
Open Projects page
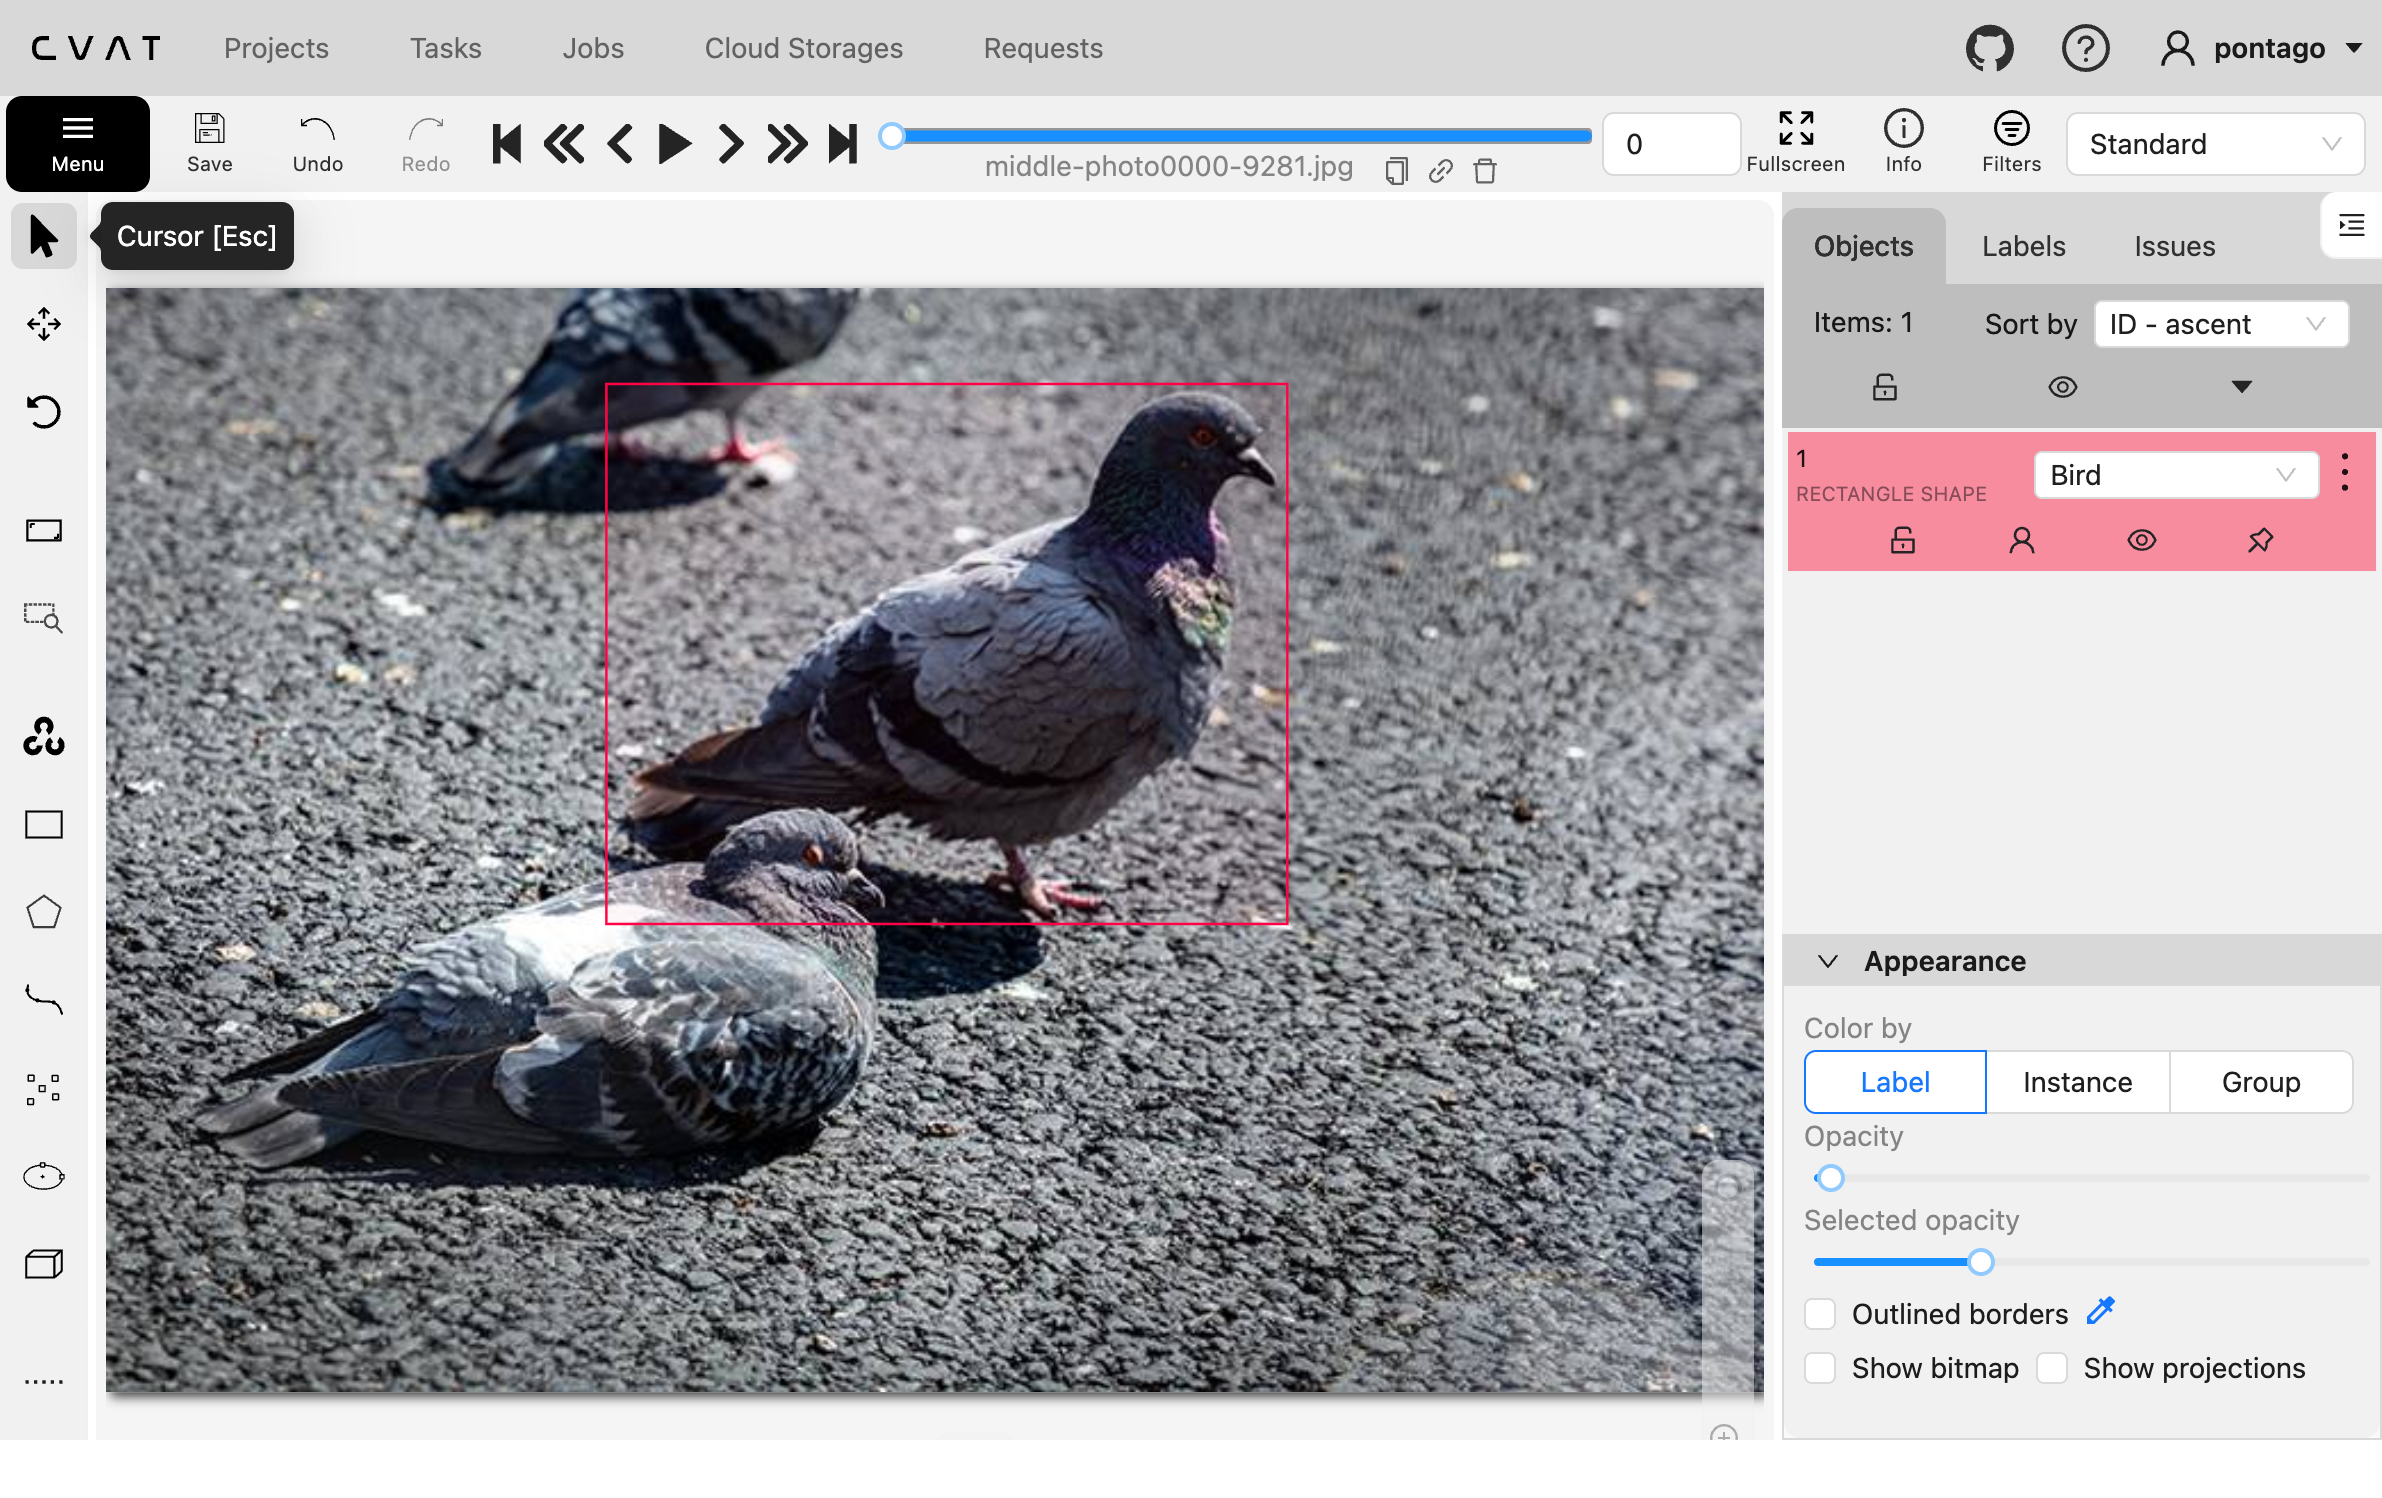tap(276, 48)
